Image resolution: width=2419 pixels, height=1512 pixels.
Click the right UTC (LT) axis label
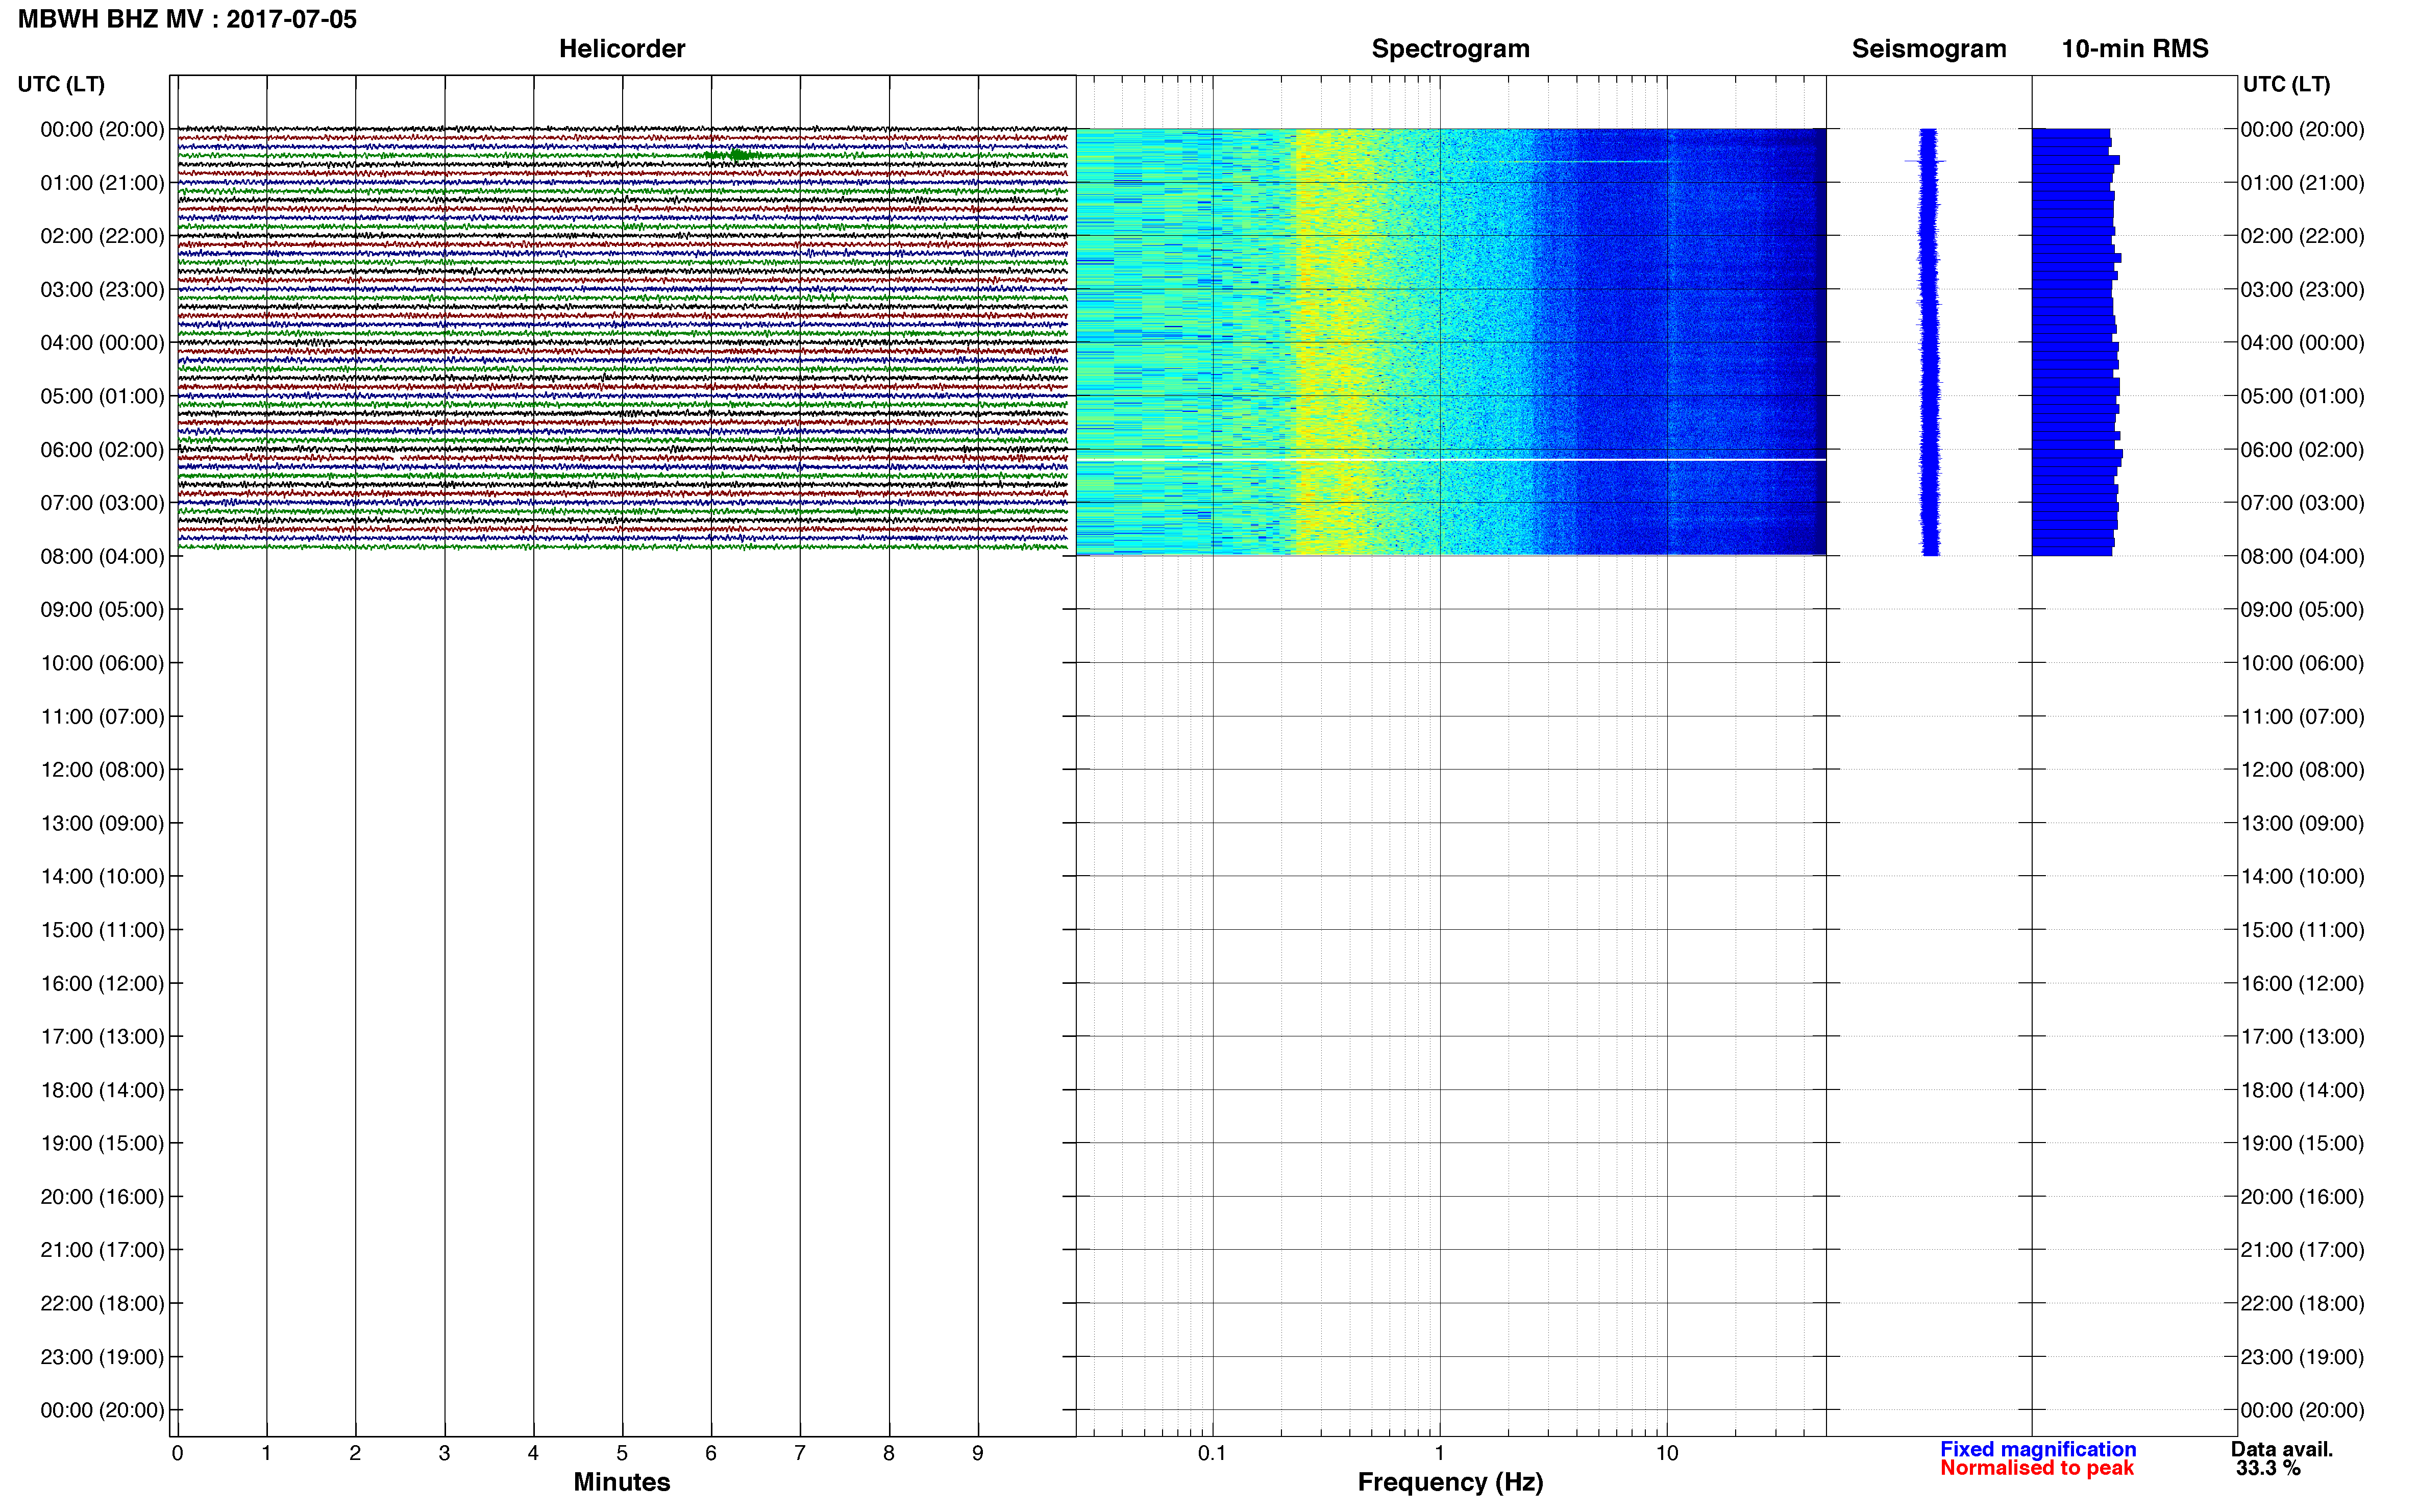coord(2286,84)
